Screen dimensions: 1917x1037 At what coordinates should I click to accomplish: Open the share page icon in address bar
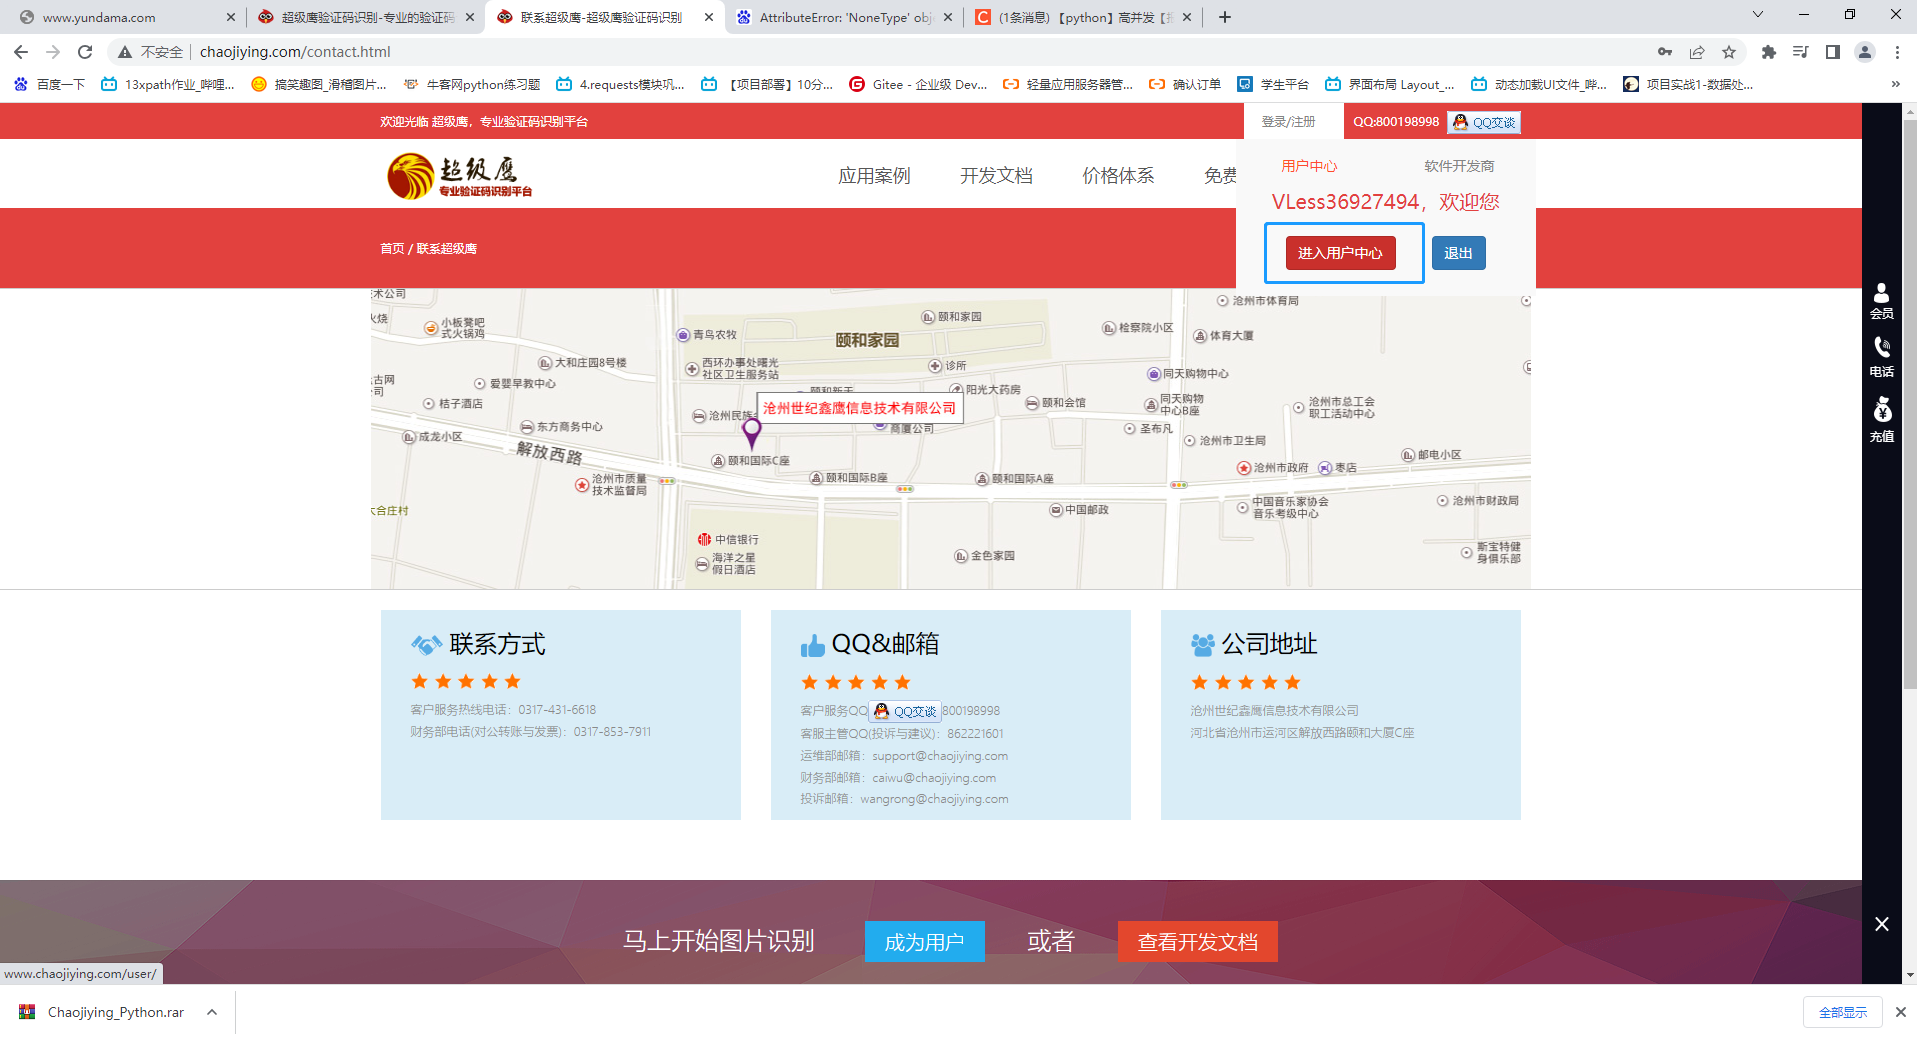1697,52
